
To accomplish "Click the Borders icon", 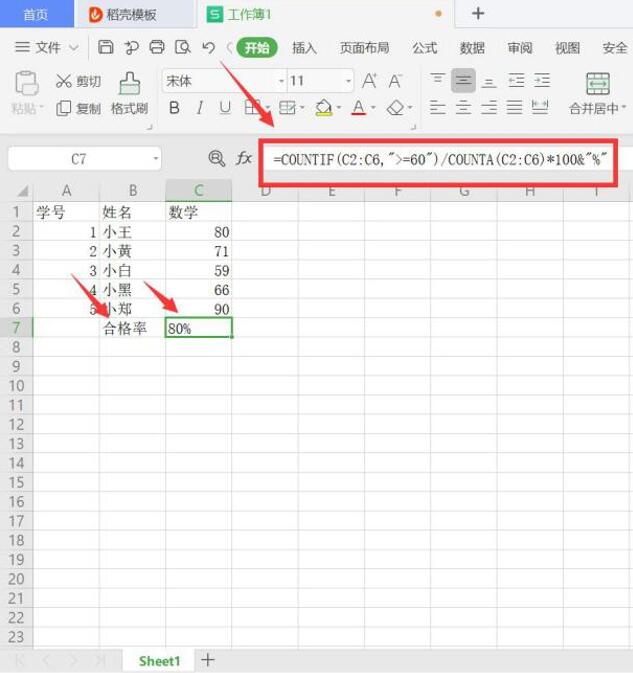I will (x=252, y=107).
